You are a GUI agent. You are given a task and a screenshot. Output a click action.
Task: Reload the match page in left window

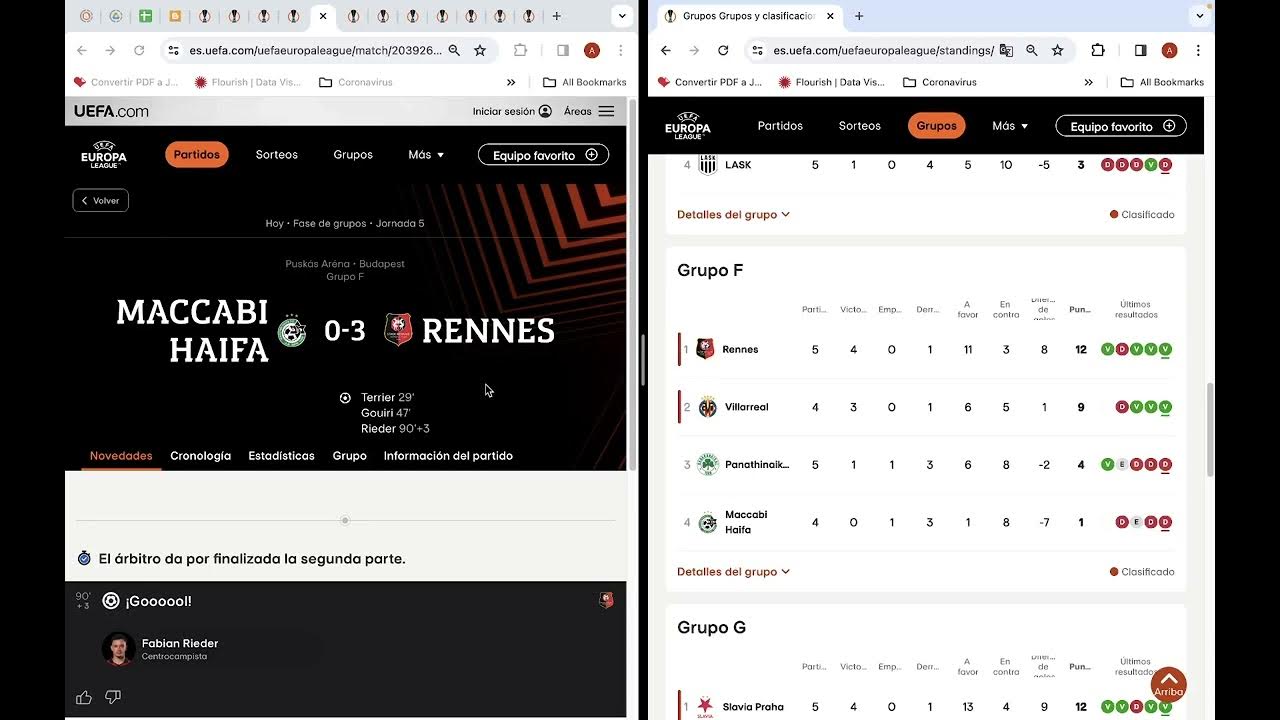[140, 50]
